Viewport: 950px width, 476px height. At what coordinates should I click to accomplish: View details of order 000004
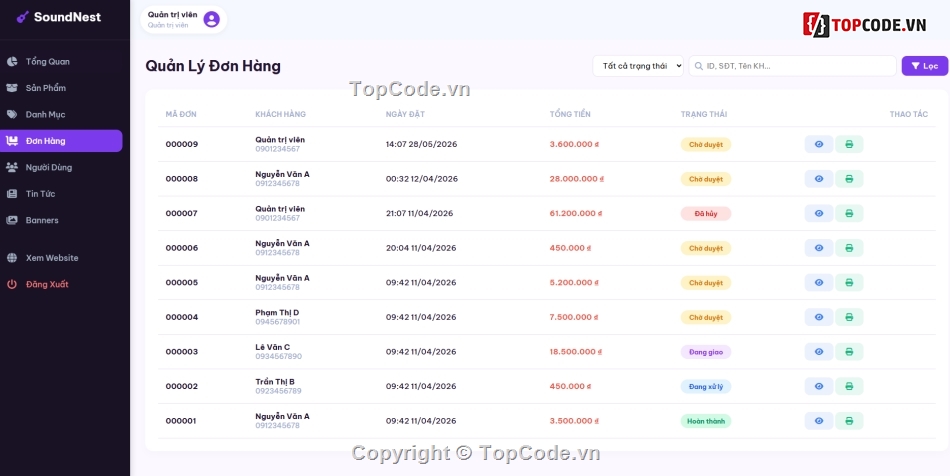pyautogui.click(x=819, y=317)
